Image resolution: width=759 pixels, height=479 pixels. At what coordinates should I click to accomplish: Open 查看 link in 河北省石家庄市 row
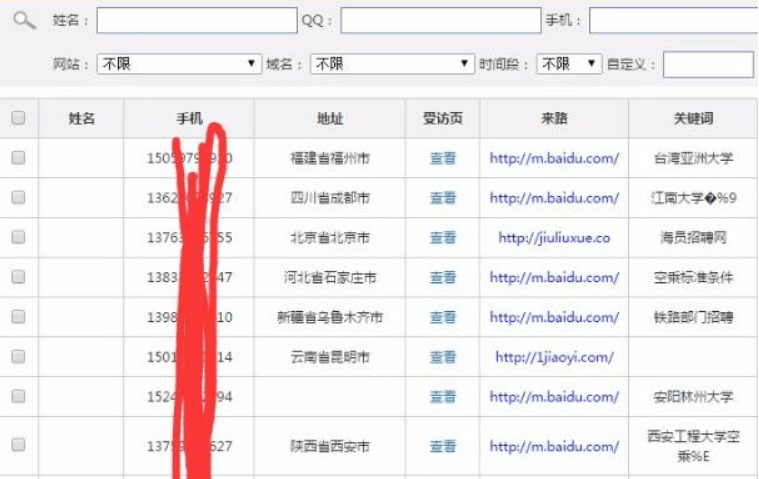(x=443, y=277)
